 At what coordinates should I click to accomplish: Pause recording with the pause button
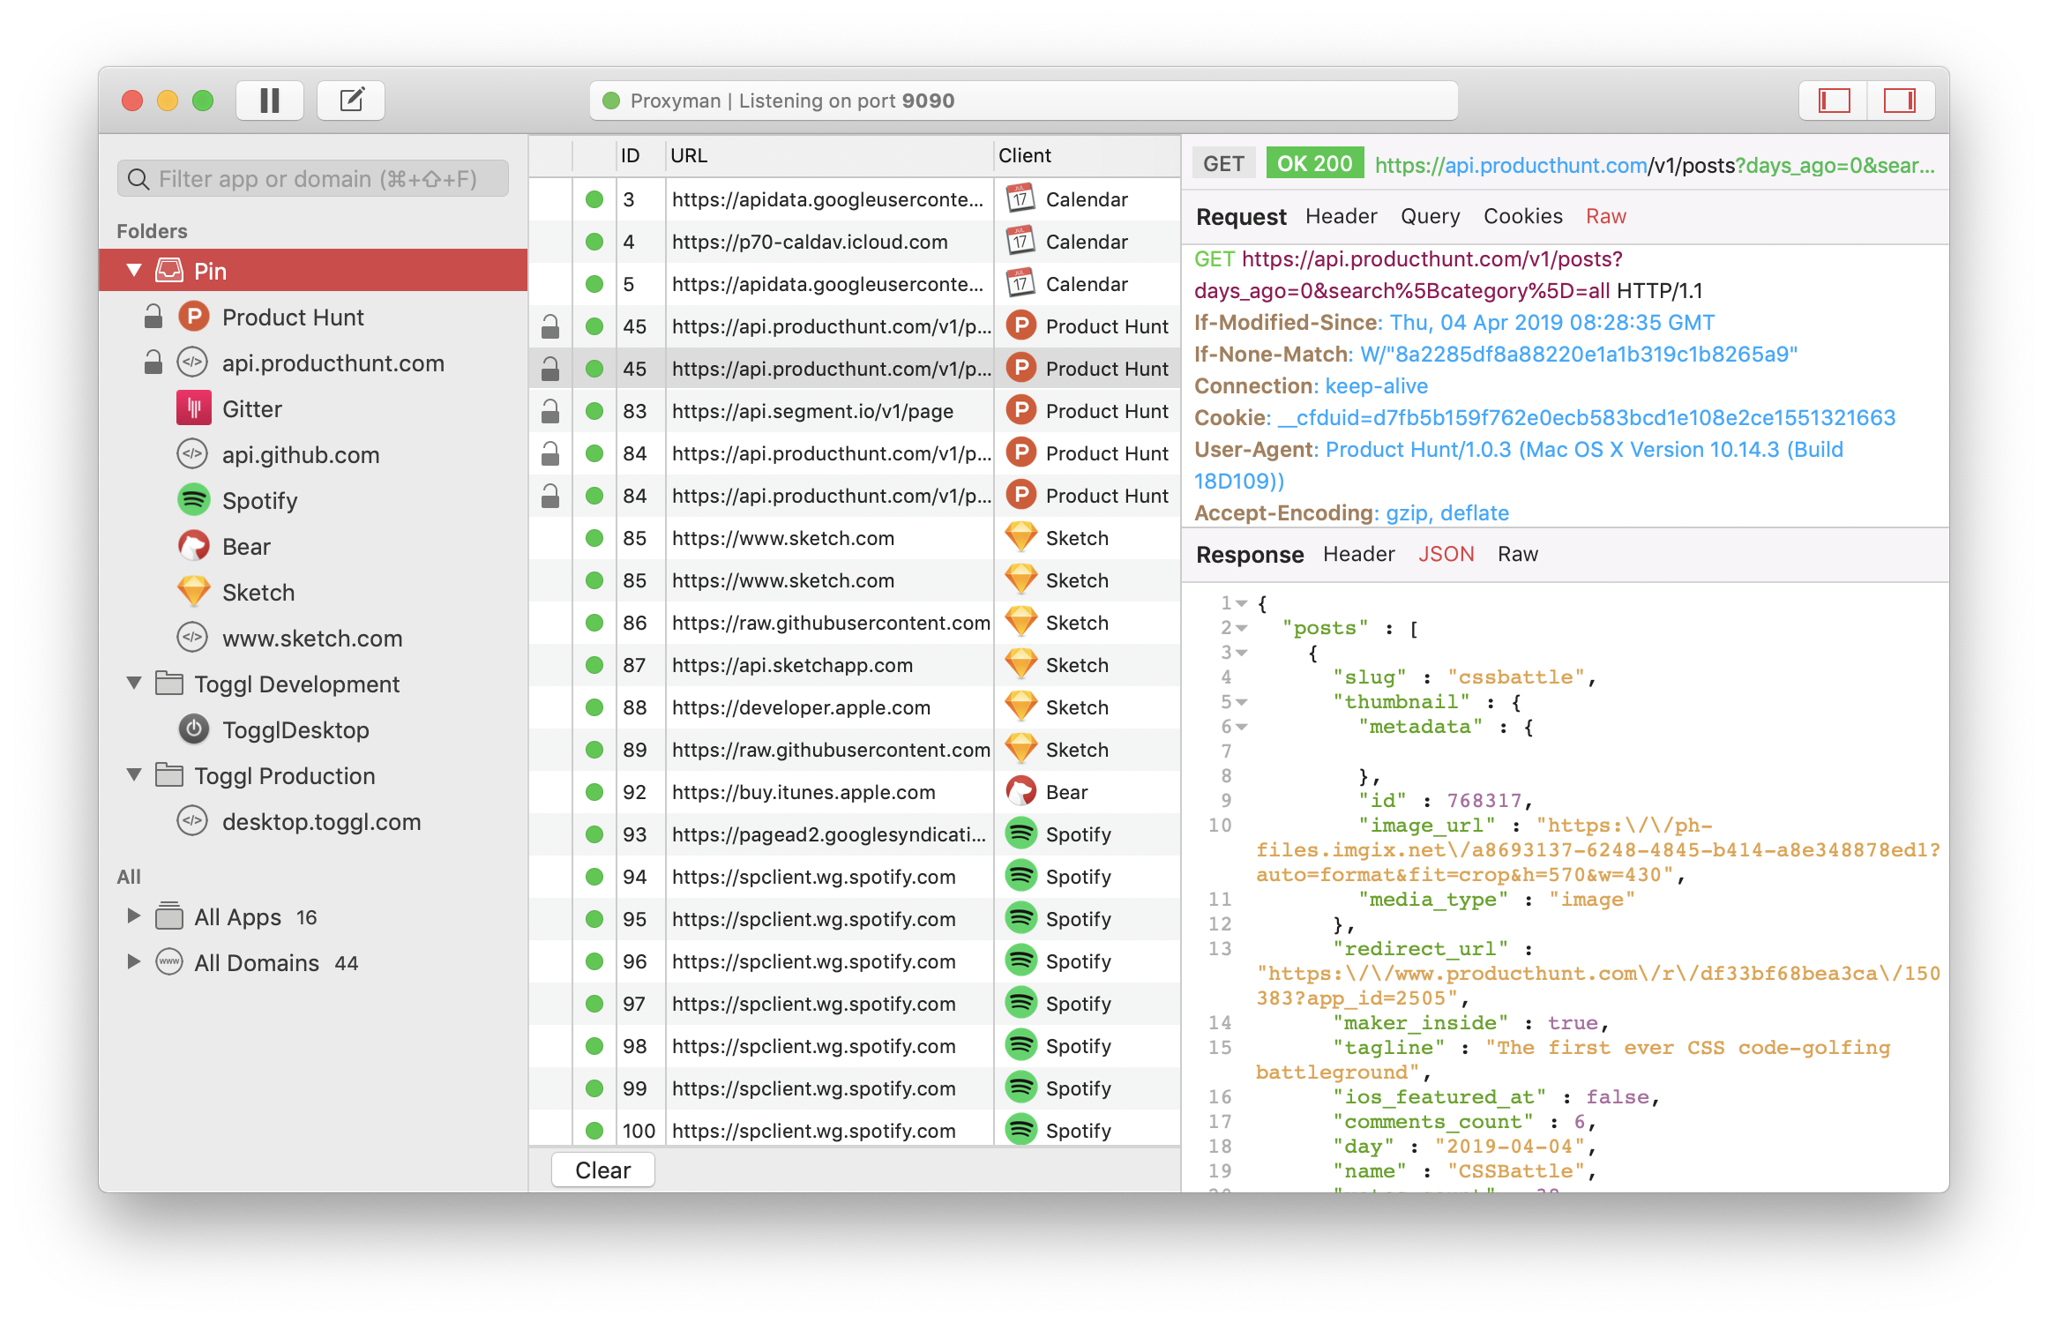click(x=270, y=100)
